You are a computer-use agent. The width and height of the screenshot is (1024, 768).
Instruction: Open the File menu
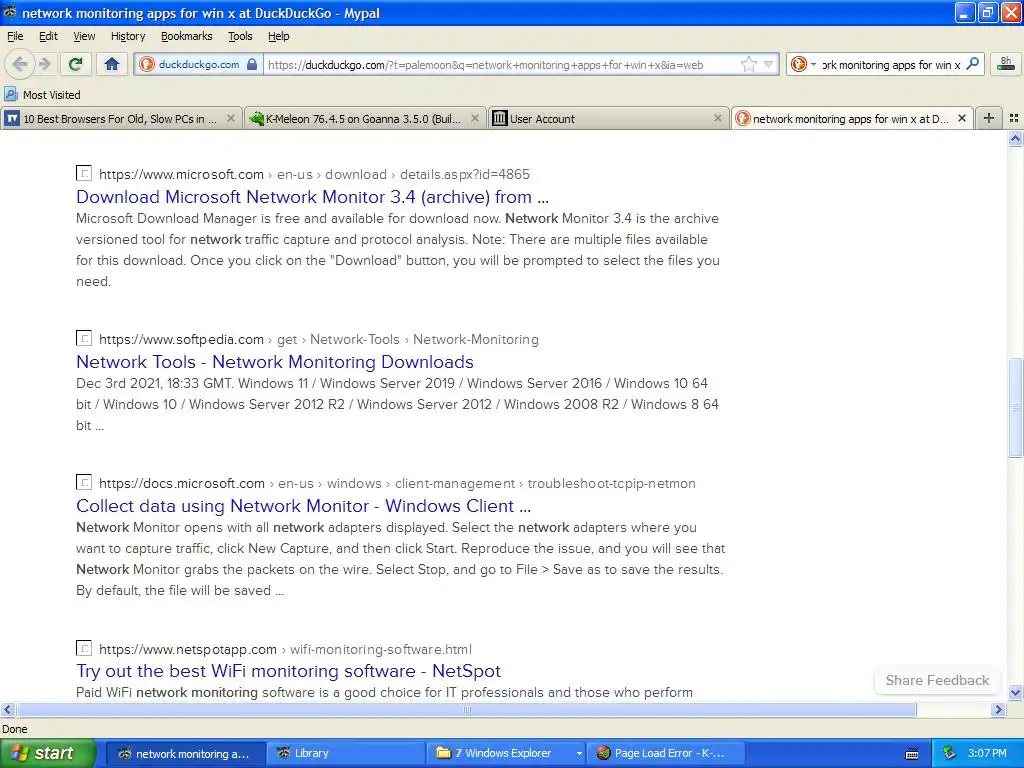(x=14, y=36)
